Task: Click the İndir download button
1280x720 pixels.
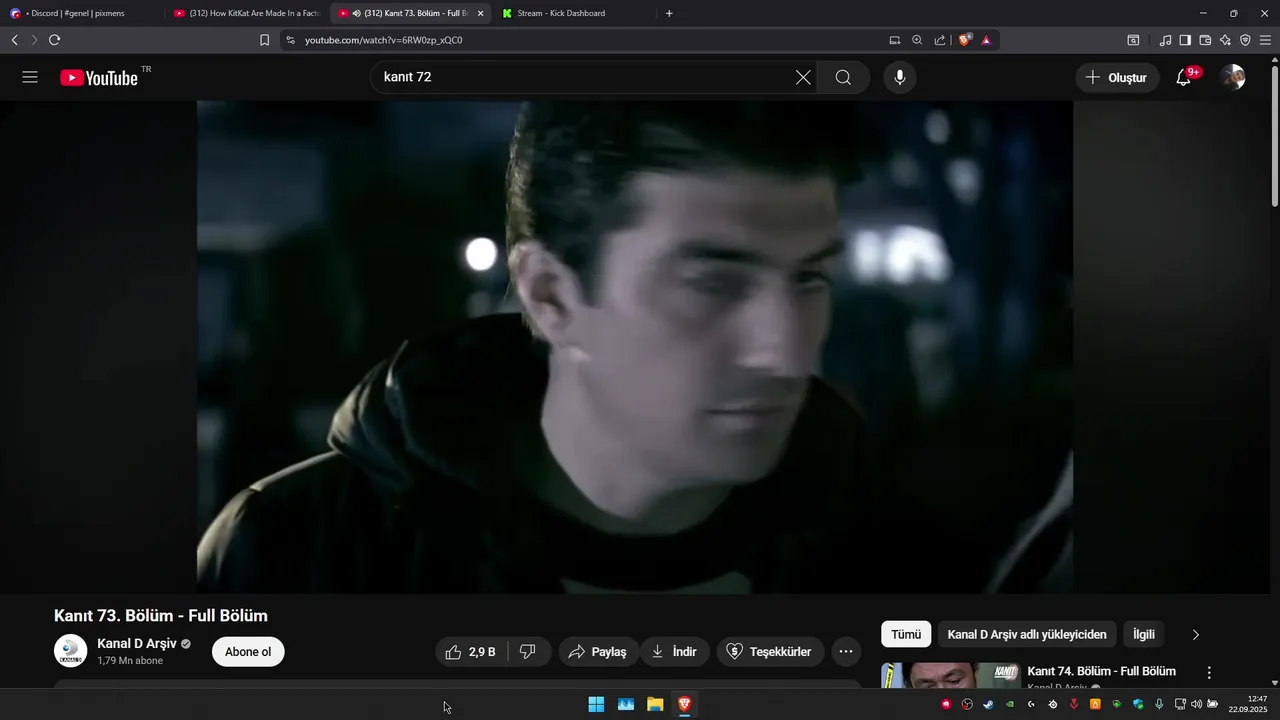Action: pos(674,652)
